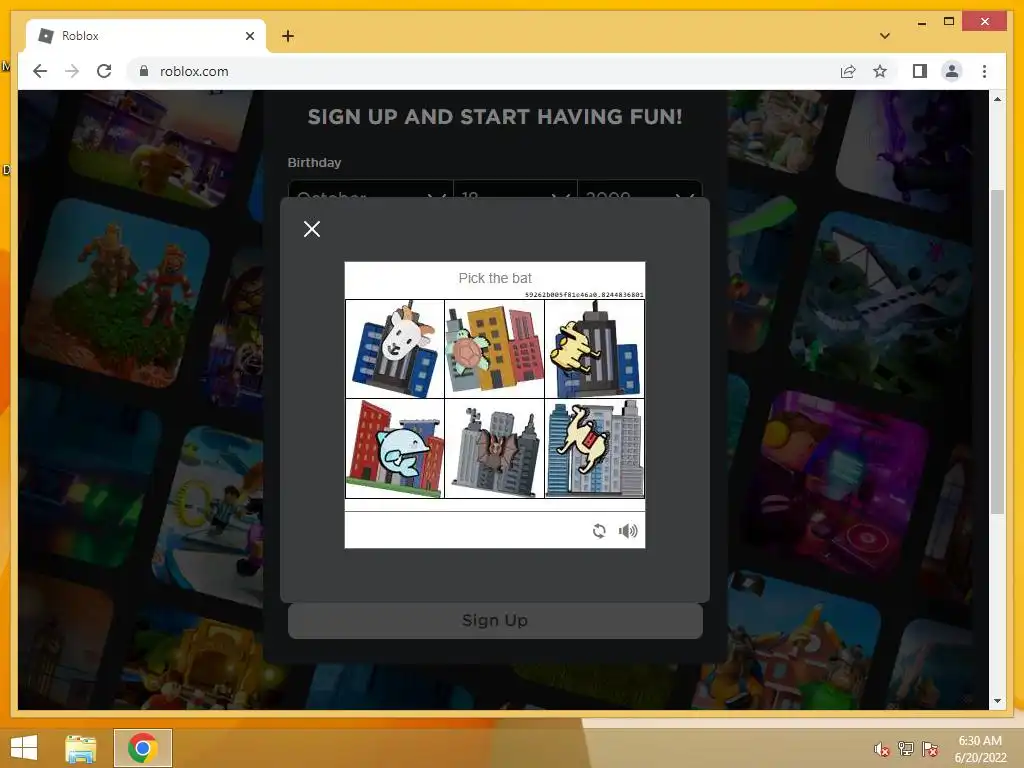Close the captcha dialog with X

pos(312,229)
